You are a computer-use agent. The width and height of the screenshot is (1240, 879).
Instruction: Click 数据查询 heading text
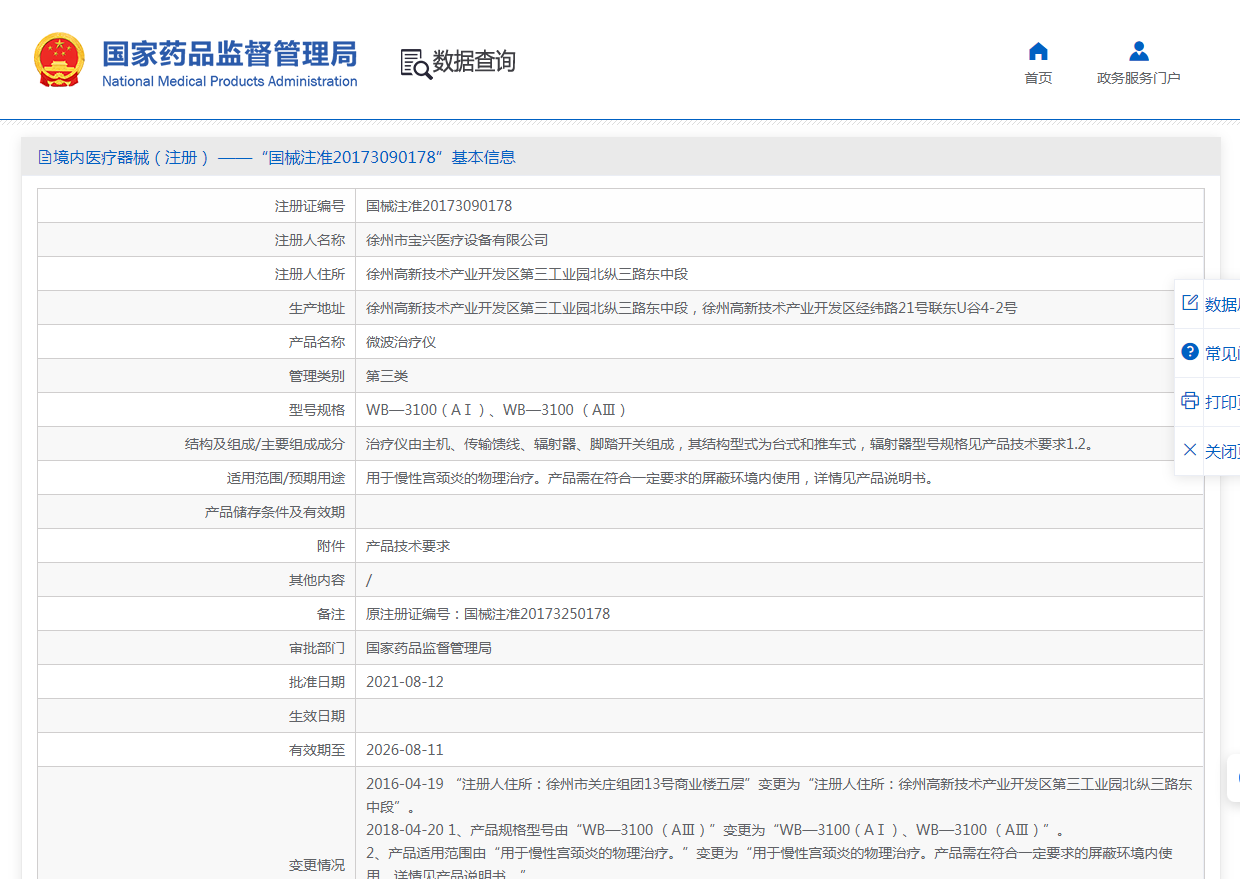474,62
